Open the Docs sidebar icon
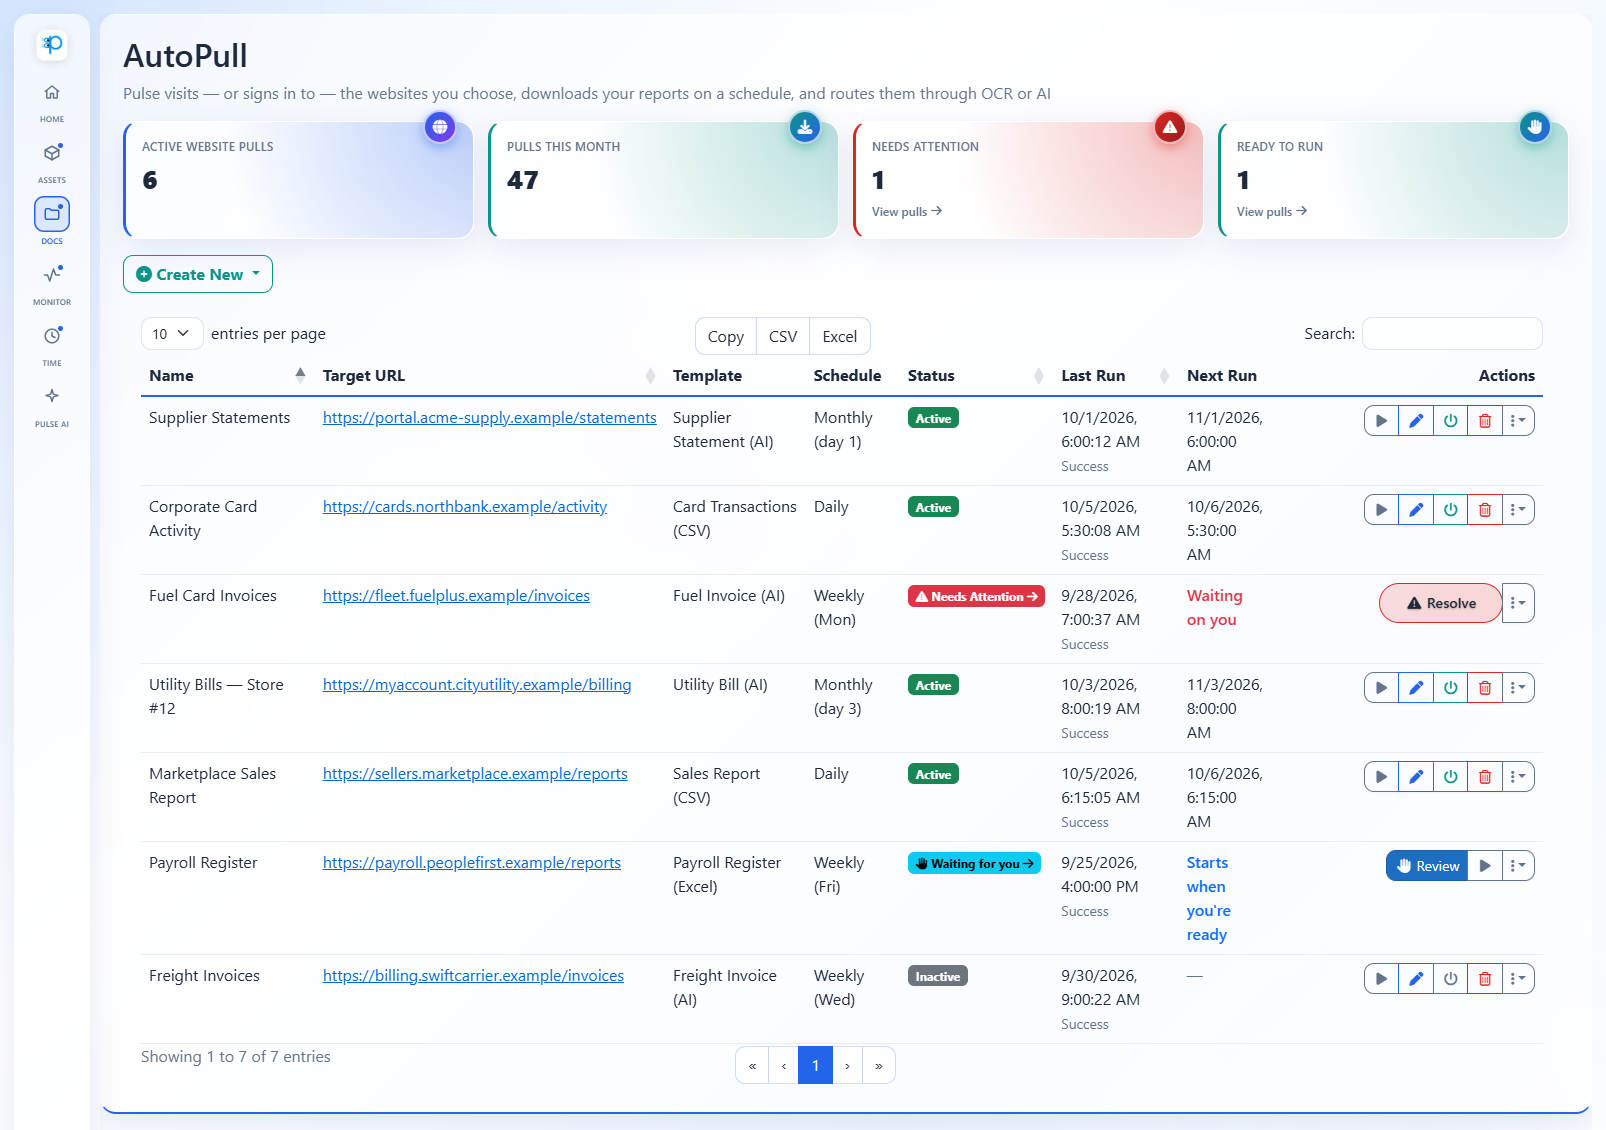This screenshot has width=1606, height=1130. point(52,214)
